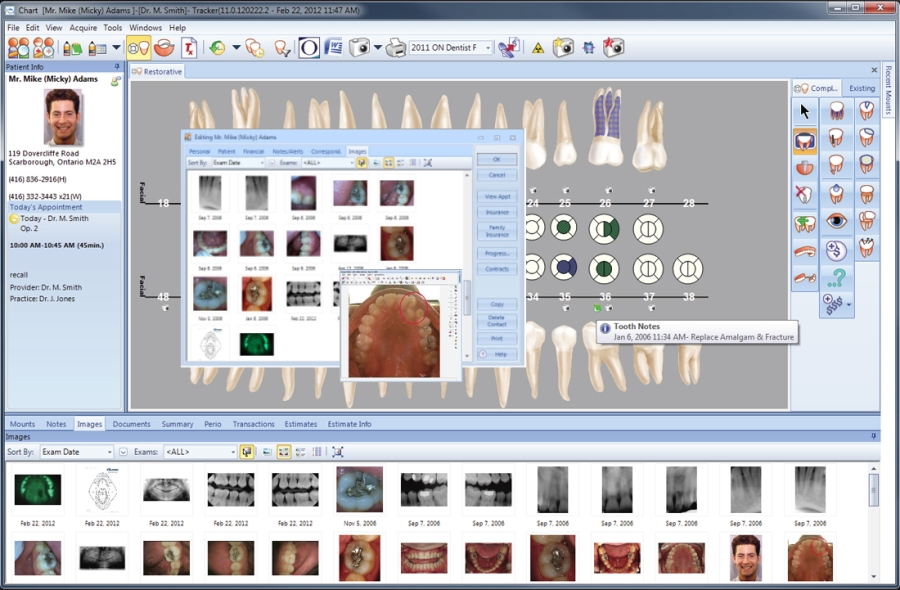
Task: Toggle thumbnail view in the bottom Images toolbar
Action: click(283, 452)
